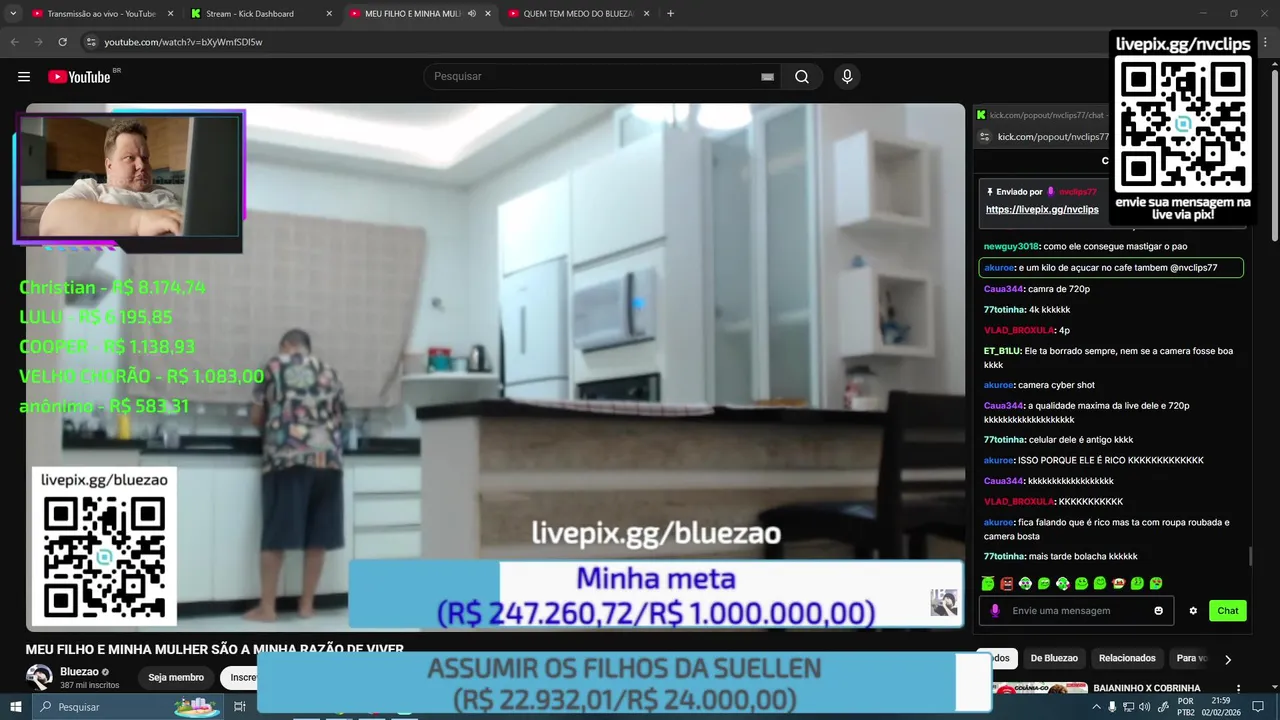Click the purple microphone icon in chat input
Image resolution: width=1280 pixels, height=720 pixels.
pos(994,611)
